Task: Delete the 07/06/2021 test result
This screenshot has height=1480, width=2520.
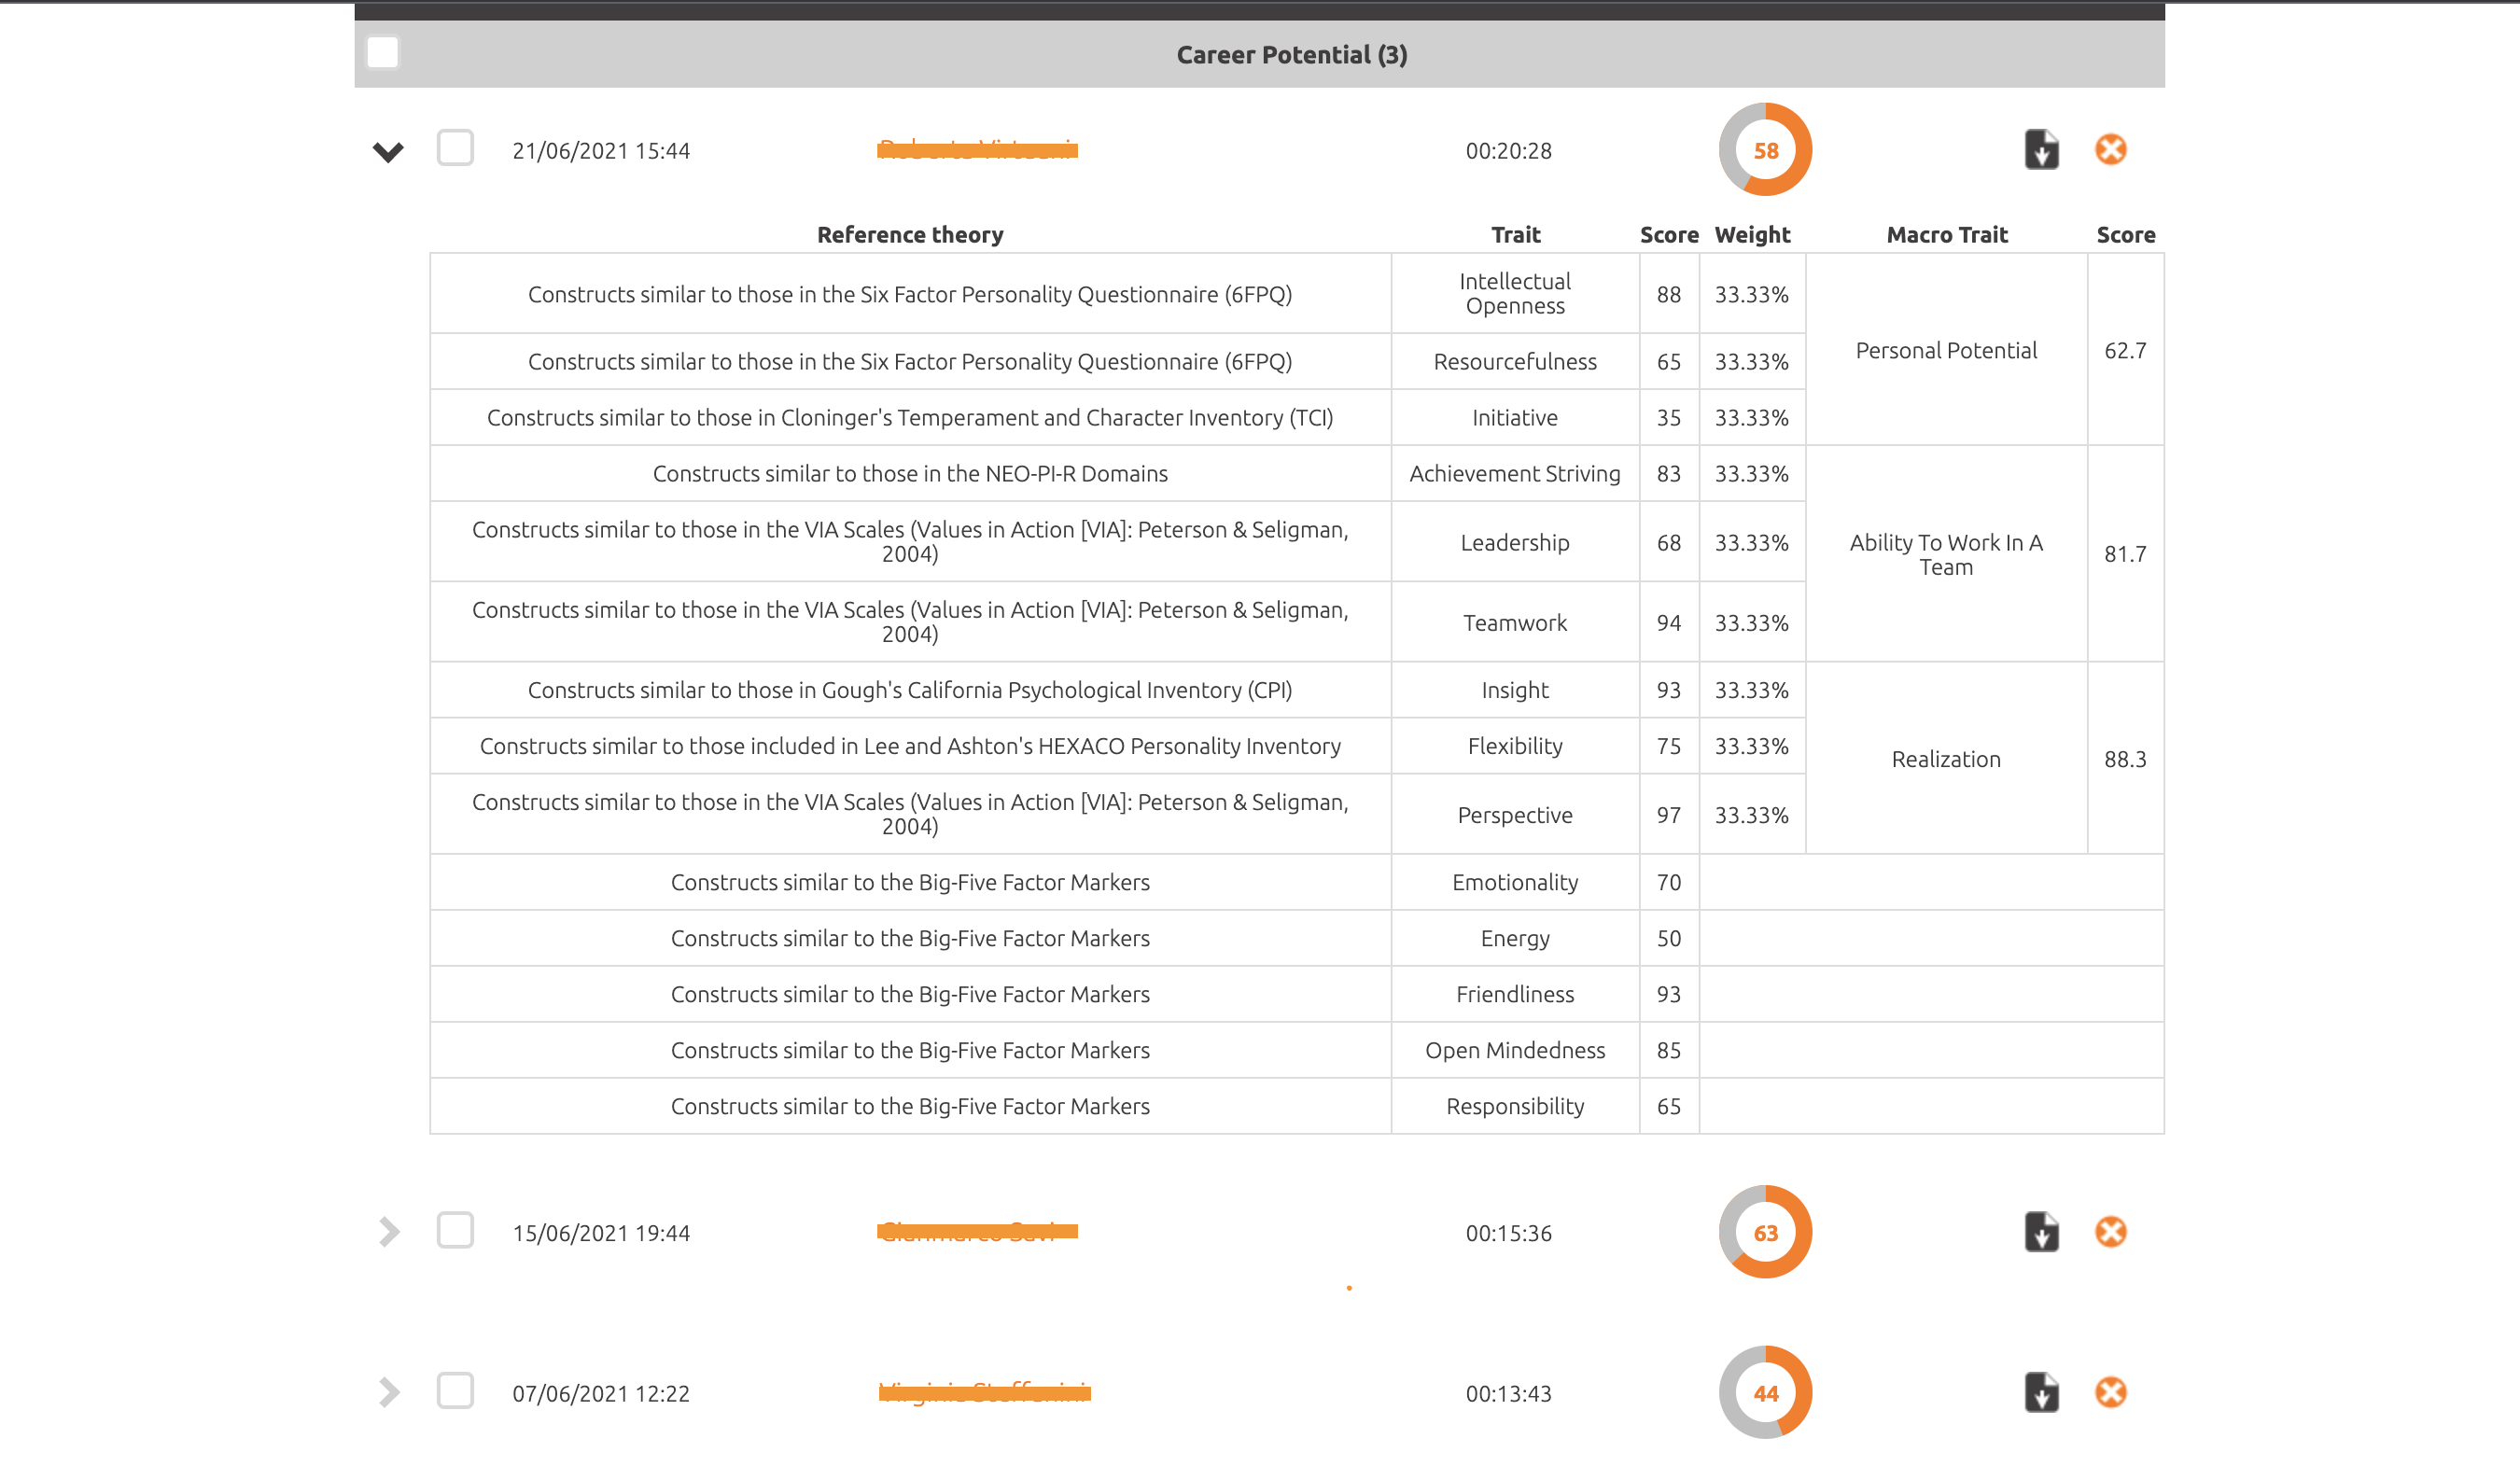Action: click(2111, 1392)
